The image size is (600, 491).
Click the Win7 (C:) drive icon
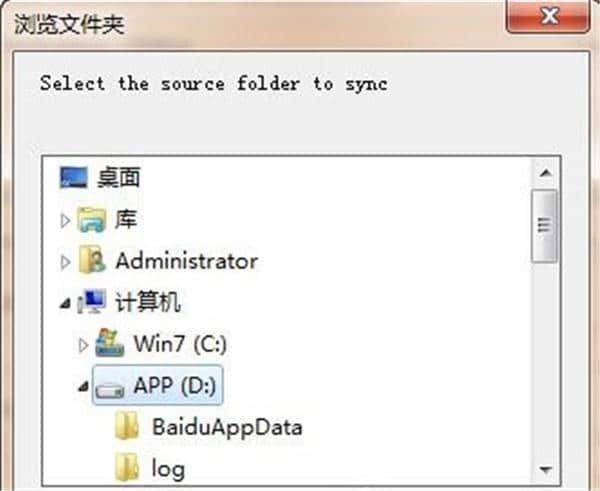click(x=109, y=343)
